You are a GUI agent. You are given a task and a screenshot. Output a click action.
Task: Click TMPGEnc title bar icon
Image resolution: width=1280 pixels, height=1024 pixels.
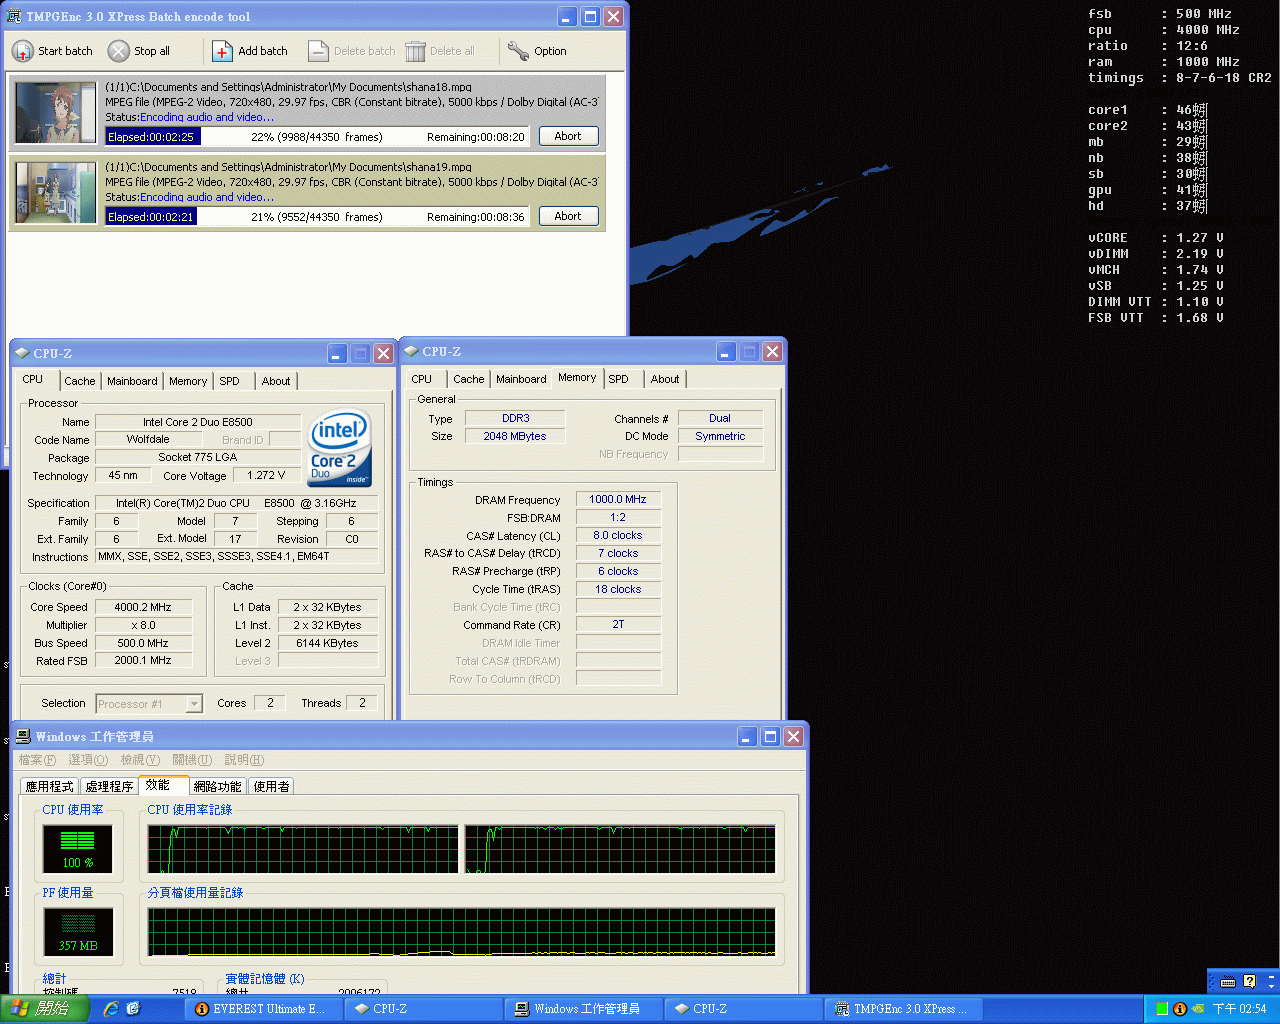[x=14, y=16]
